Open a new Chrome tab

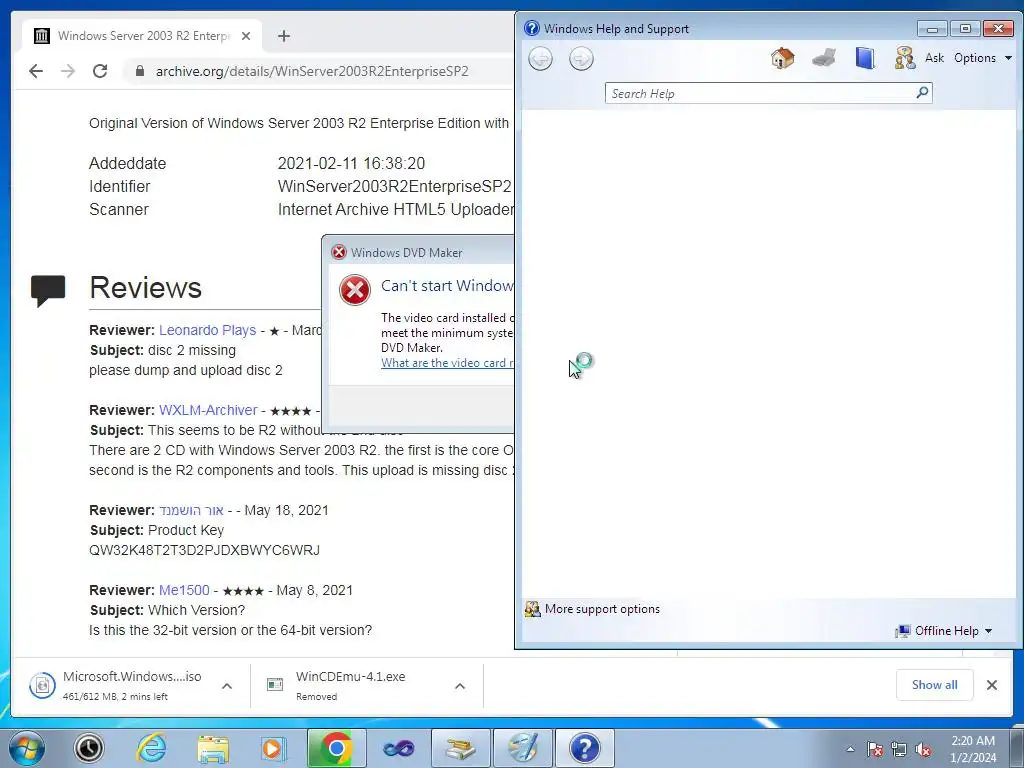(x=283, y=36)
